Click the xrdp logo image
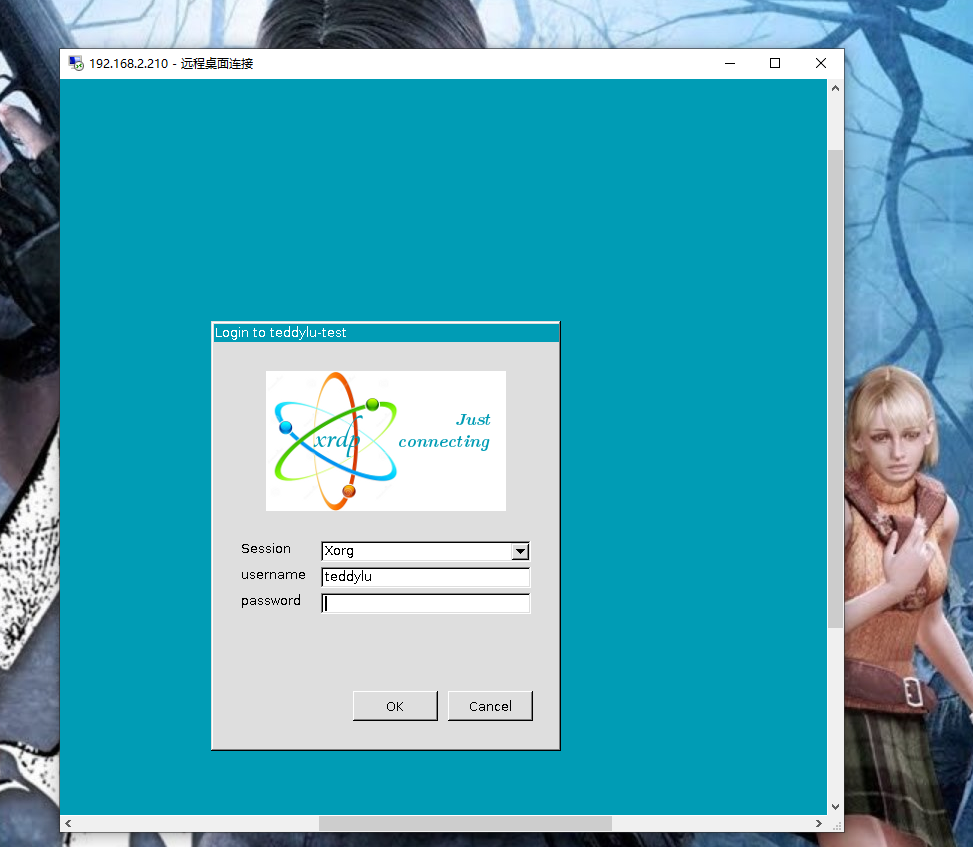 pyautogui.click(x=386, y=441)
